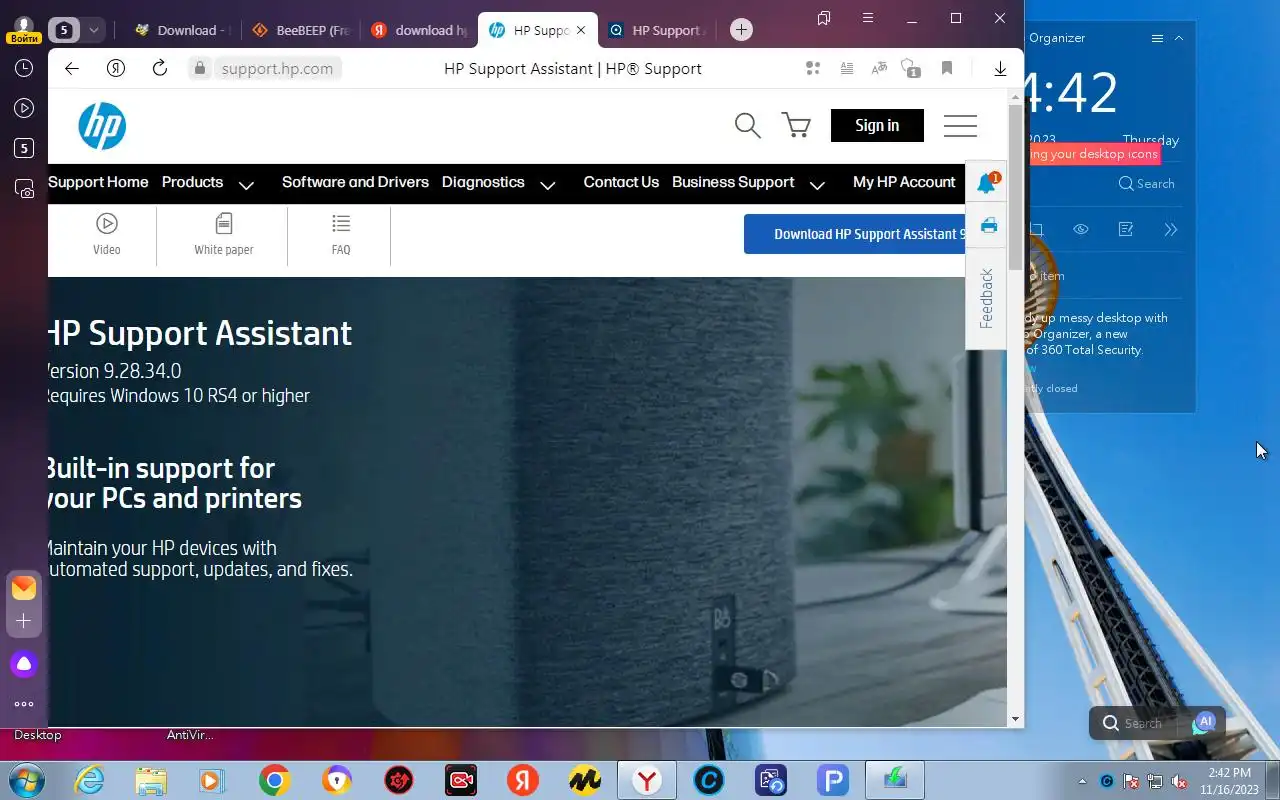Screen dimensions: 1280x800
Task: Open the shopping cart icon
Action: (x=796, y=125)
